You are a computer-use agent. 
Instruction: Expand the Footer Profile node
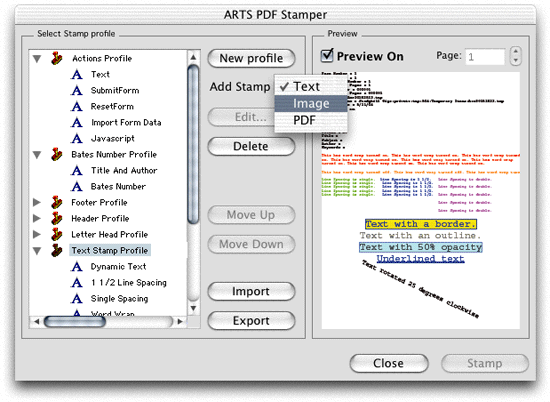click(36, 202)
